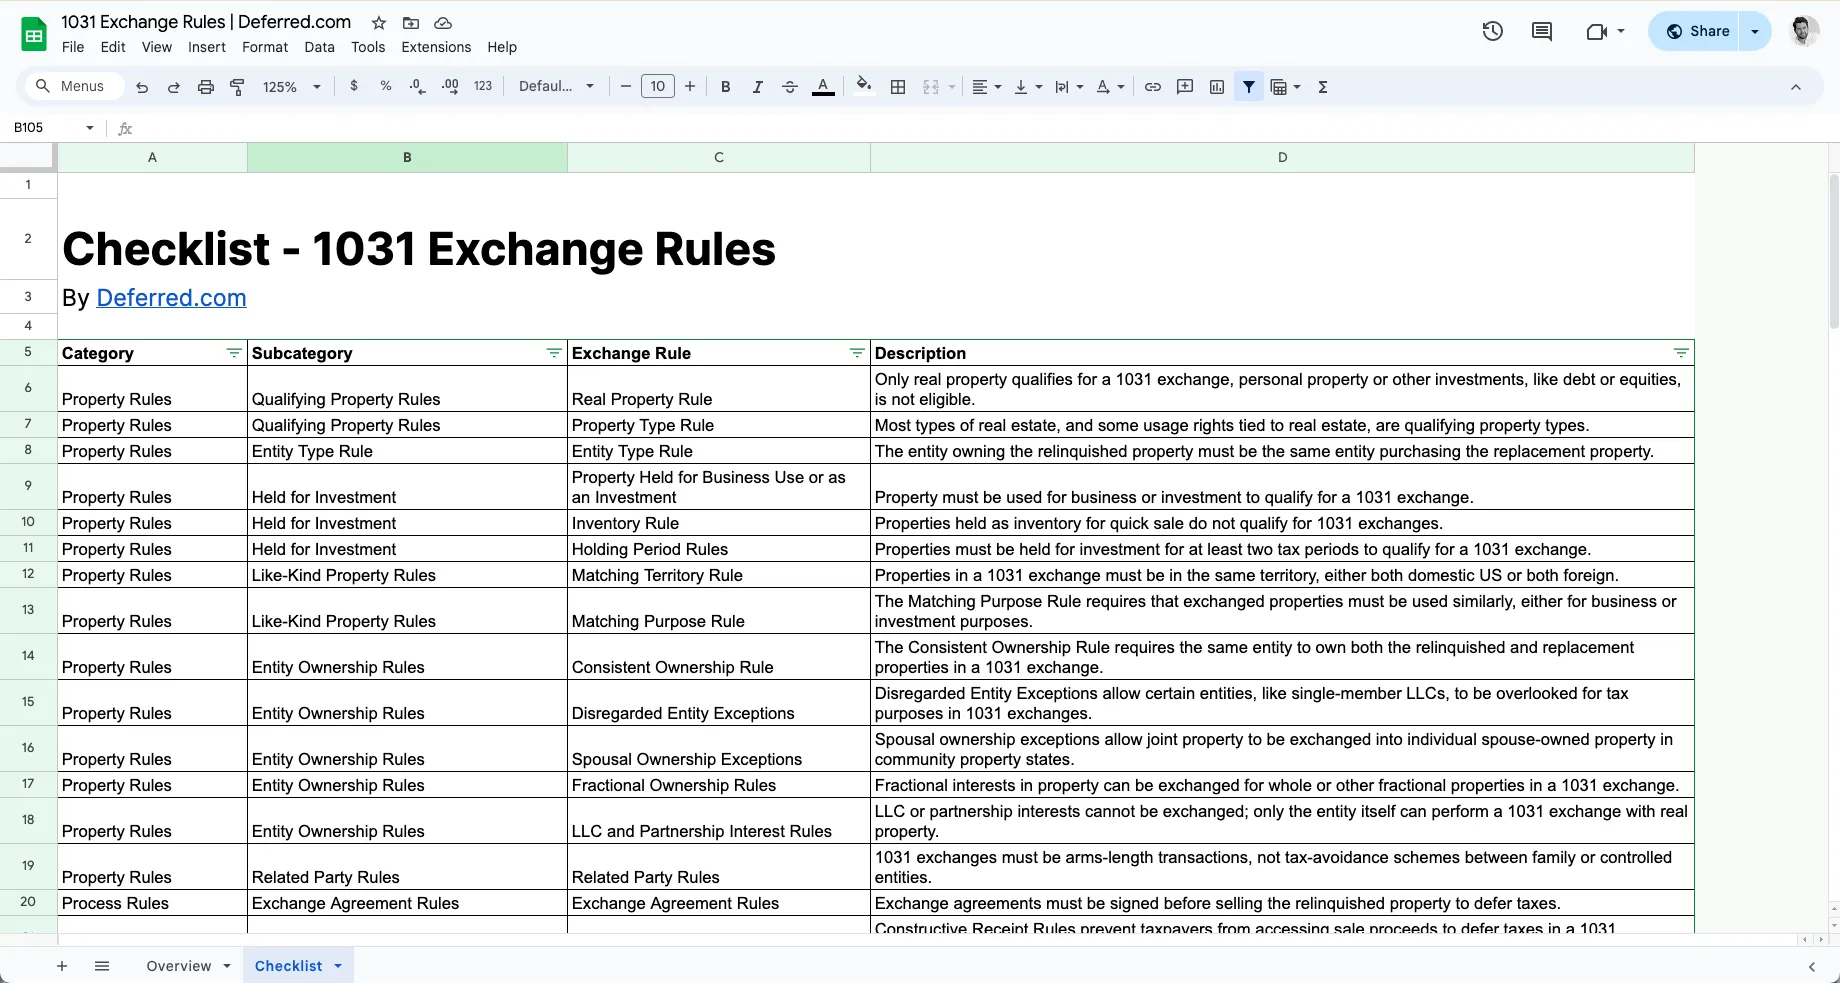Open Subcategory column filter

pyautogui.click(x=554, y=353)
